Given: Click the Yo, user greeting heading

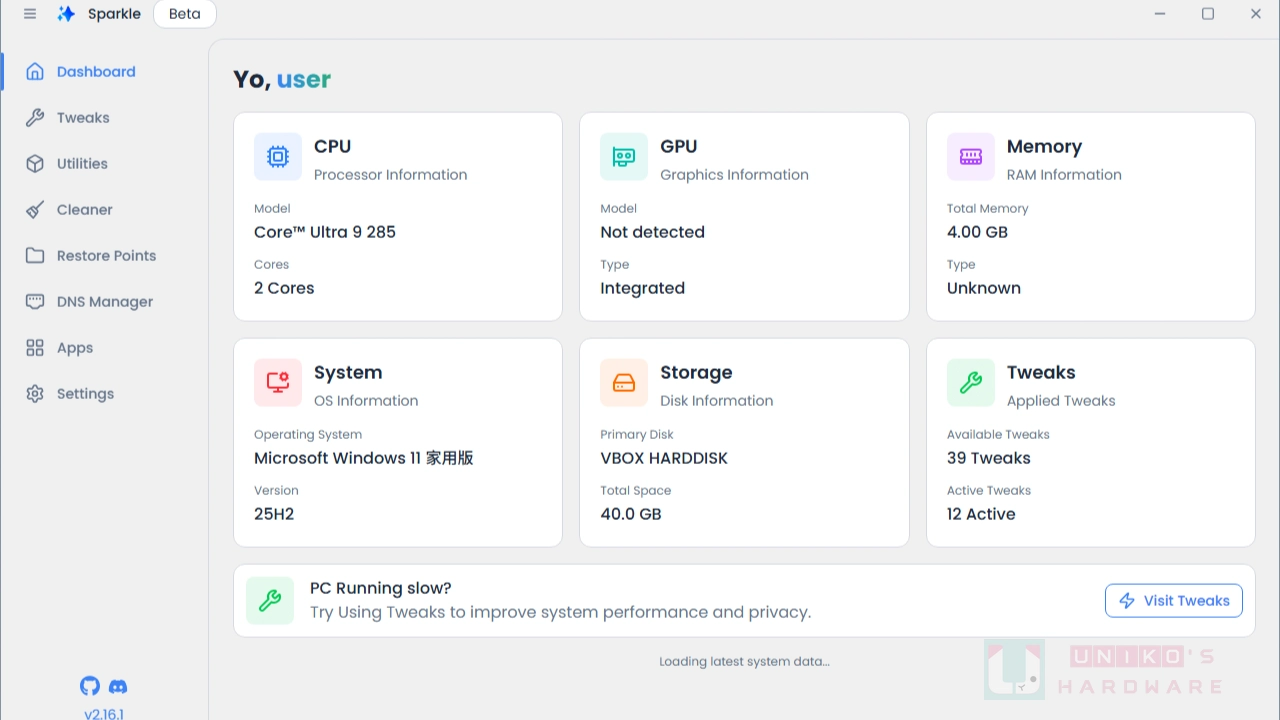Looking at the screenshot, I should pos(282,80).
